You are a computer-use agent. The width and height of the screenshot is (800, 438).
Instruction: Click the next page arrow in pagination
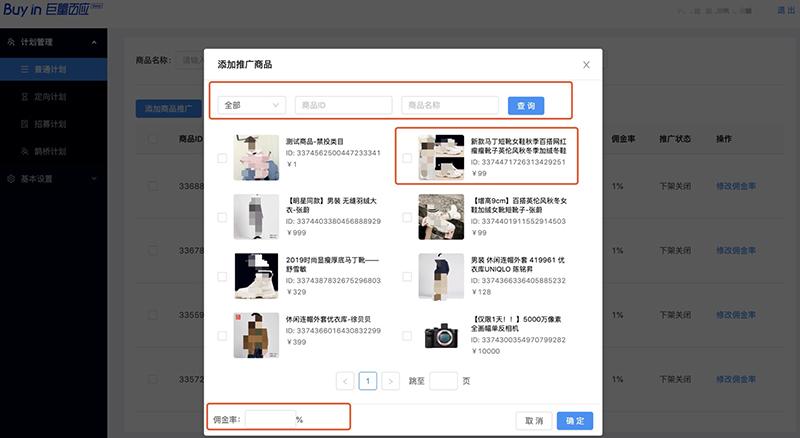click(x=391, y=381)
